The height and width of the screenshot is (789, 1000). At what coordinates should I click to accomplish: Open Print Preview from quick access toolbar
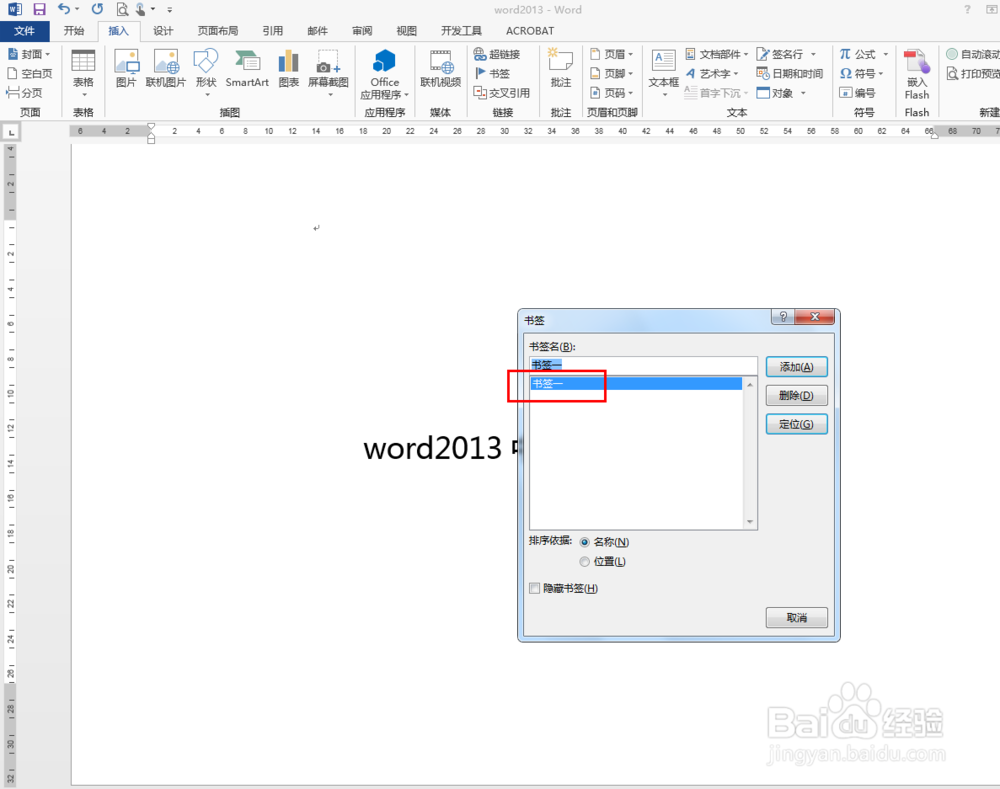pos(122,9)
